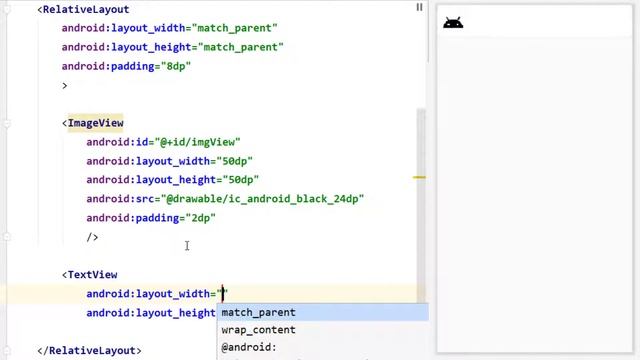This screenshot has width=640, height=360.
Task: Click the android:src attribute name
Action: pos(120,199)
